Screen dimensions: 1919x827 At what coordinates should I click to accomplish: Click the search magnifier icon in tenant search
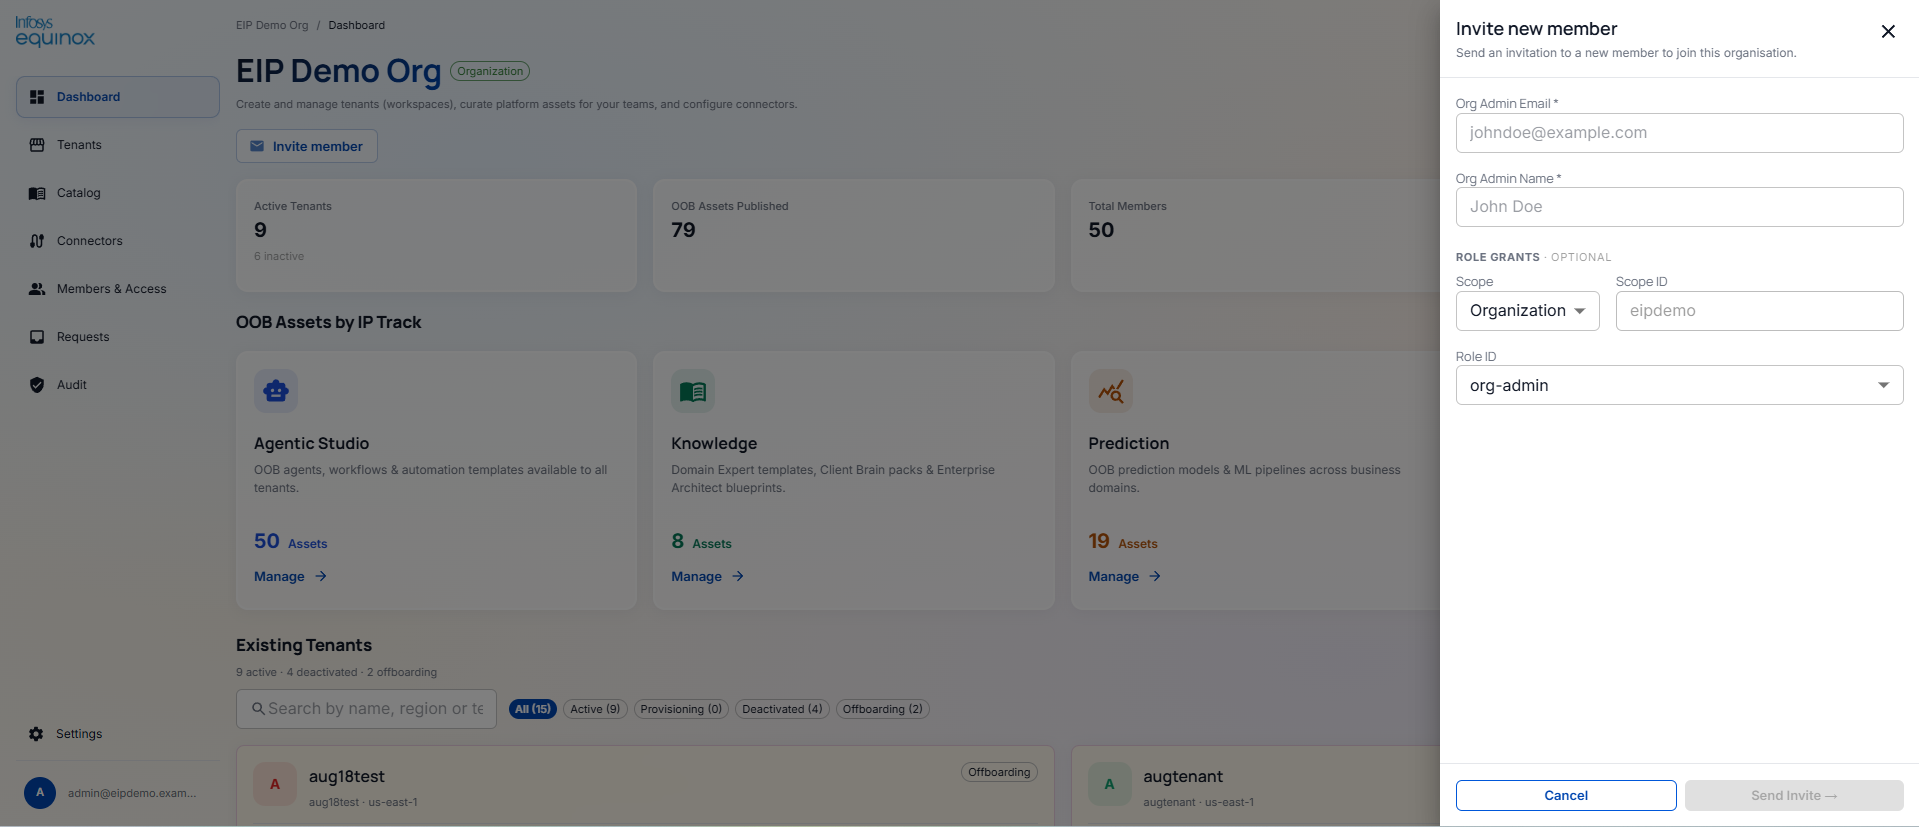[258, 709]
